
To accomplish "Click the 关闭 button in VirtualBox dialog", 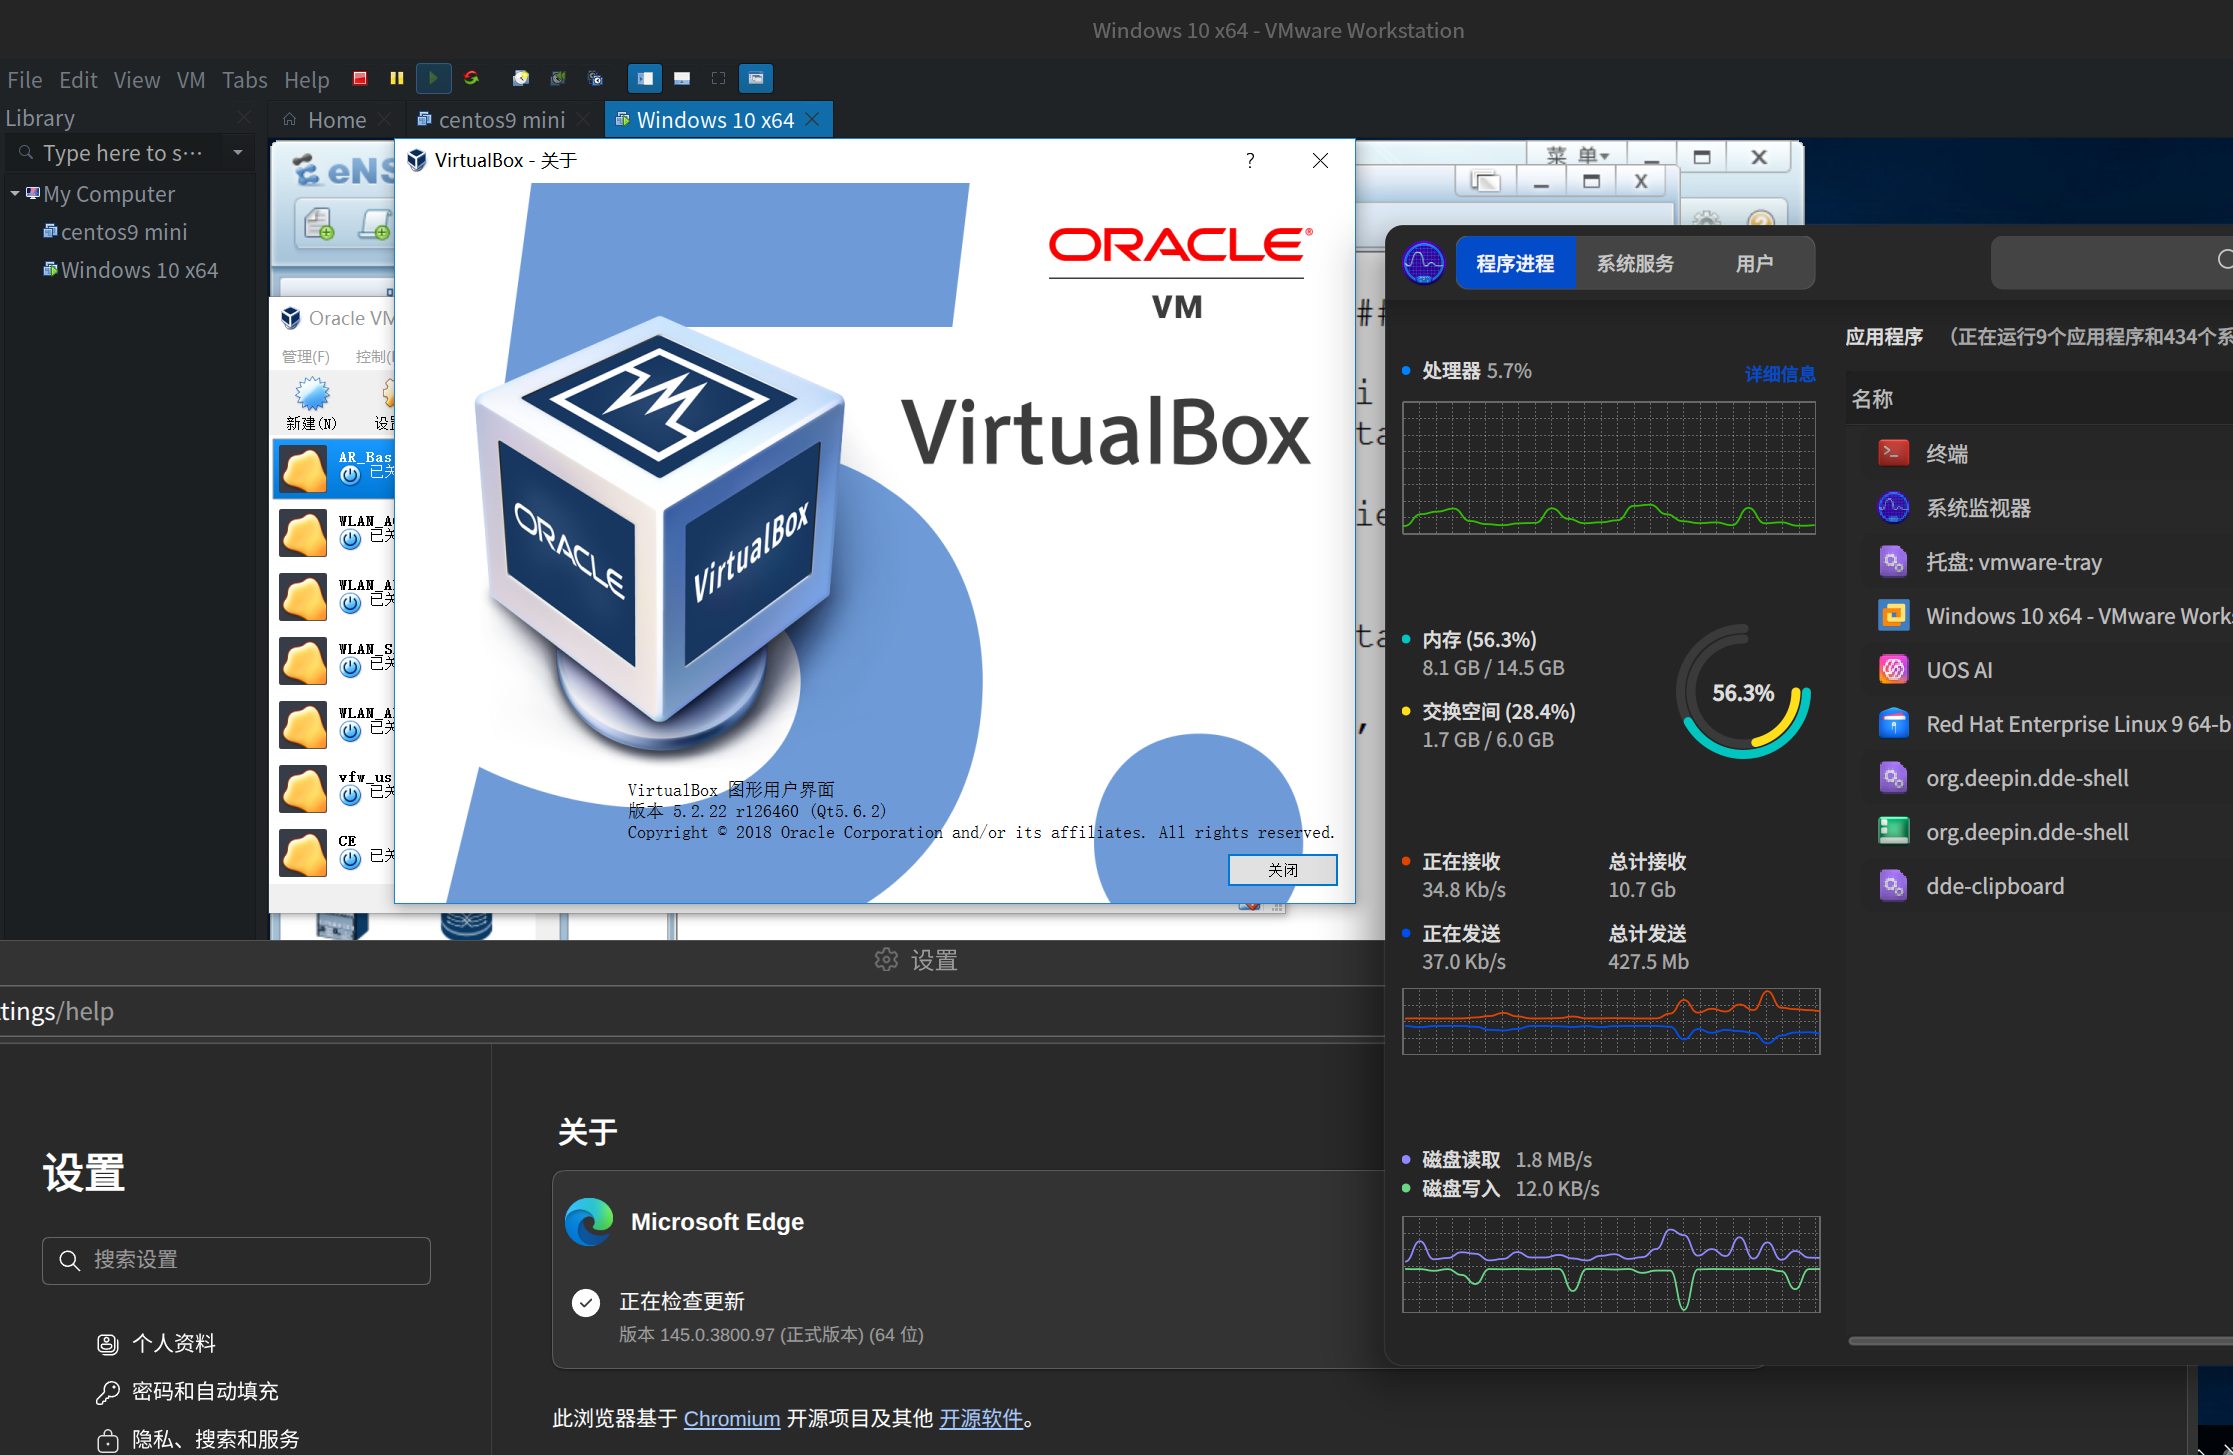I will tap(1282, 870).
